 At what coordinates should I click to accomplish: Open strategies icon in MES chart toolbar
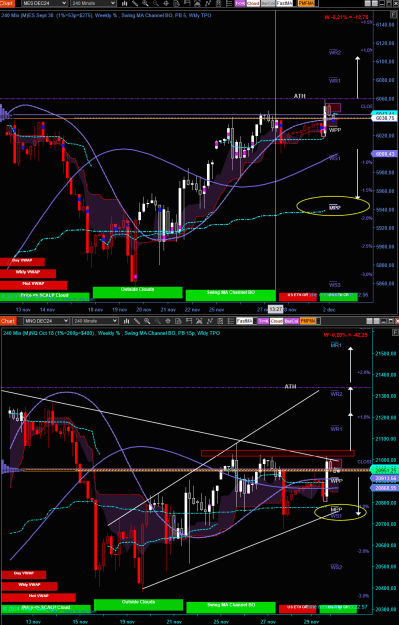[218, 3]
